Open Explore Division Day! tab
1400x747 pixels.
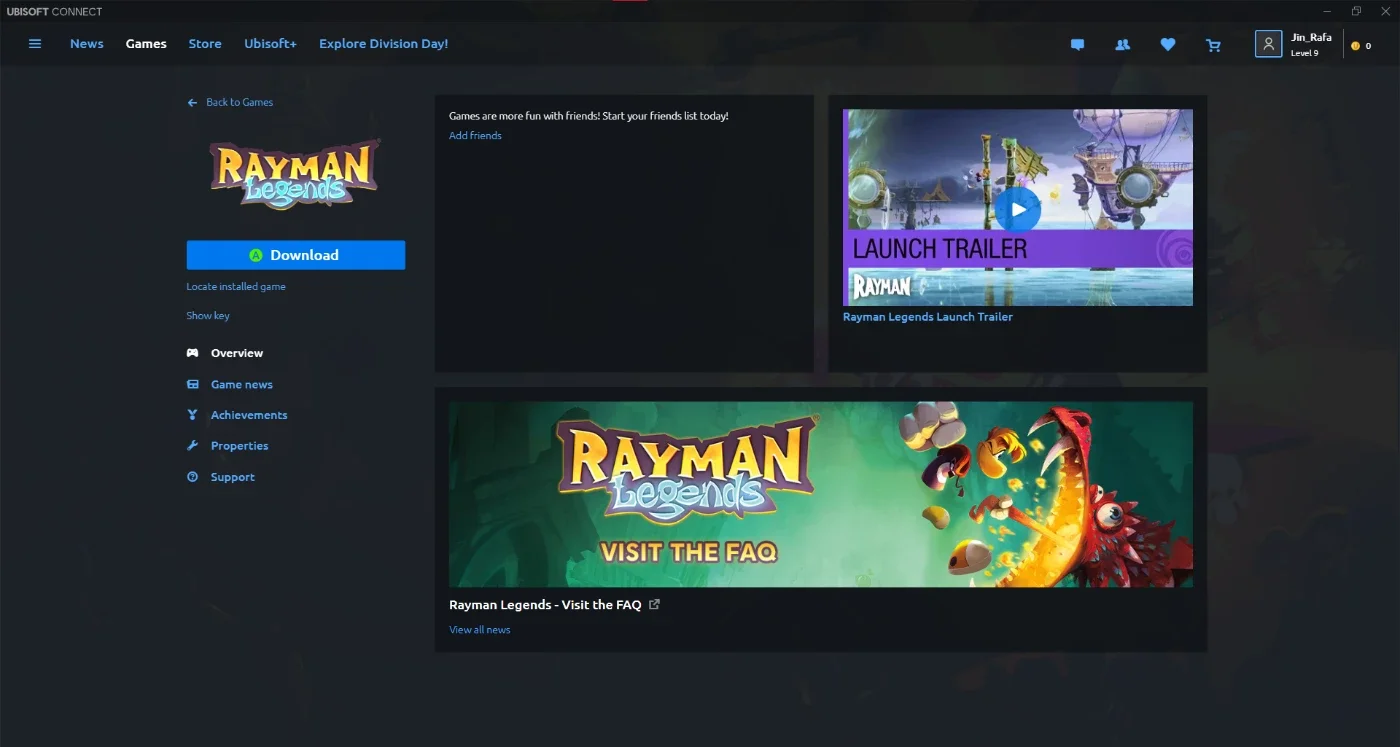pos(383,44)
